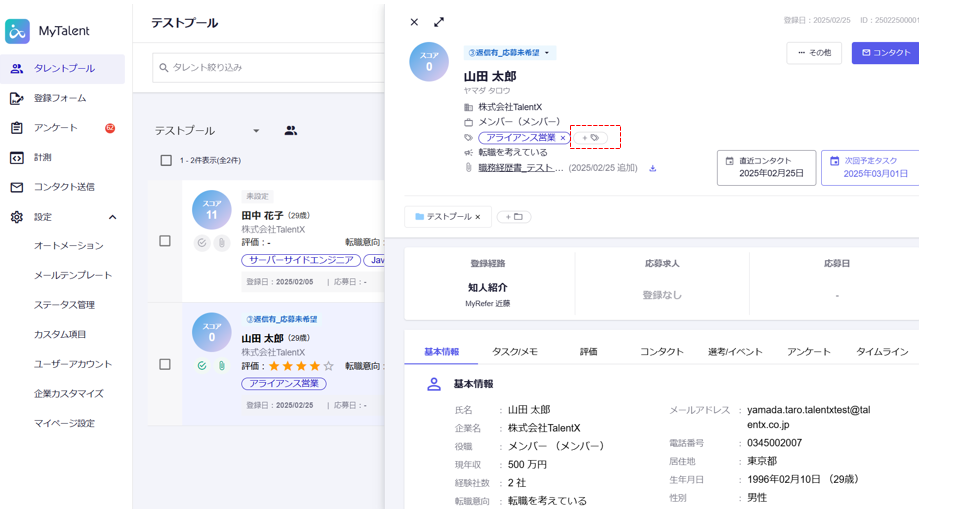Click the タレント絞り込み search field
Screen dimensions: 969x522
(x=270, y=68)
